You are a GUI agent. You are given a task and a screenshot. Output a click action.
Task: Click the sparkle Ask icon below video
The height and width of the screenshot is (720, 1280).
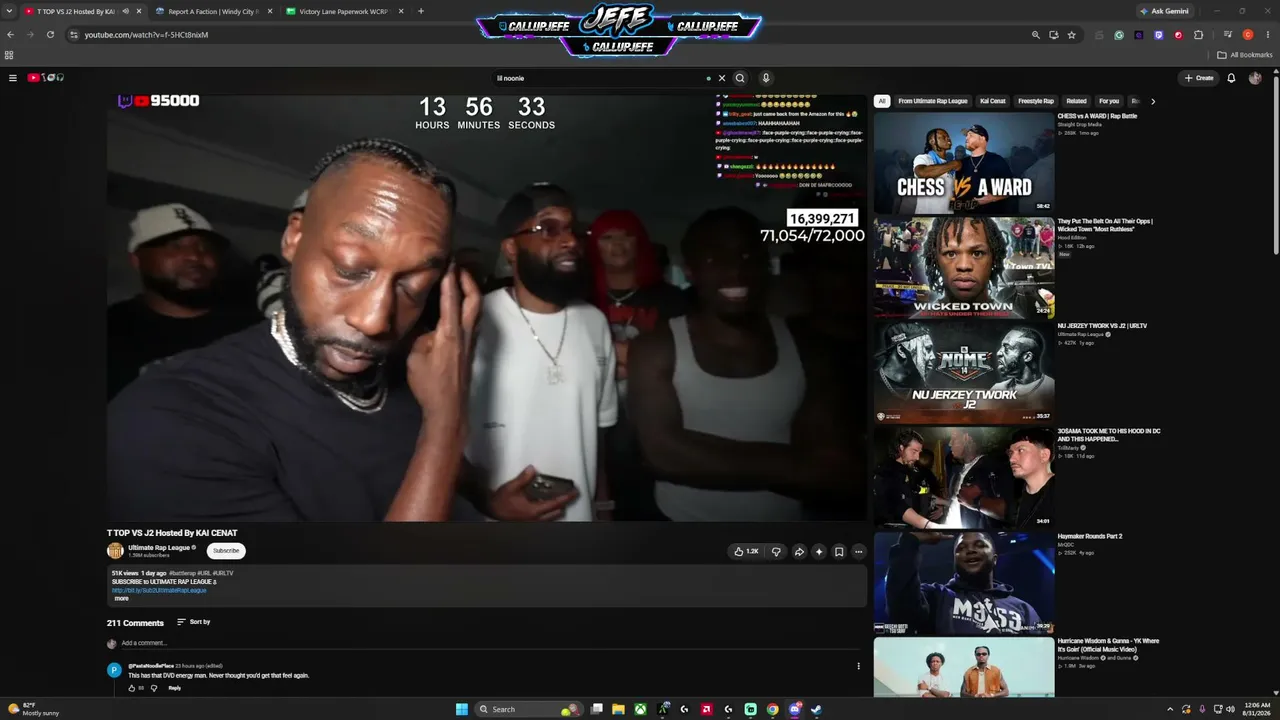819,551
